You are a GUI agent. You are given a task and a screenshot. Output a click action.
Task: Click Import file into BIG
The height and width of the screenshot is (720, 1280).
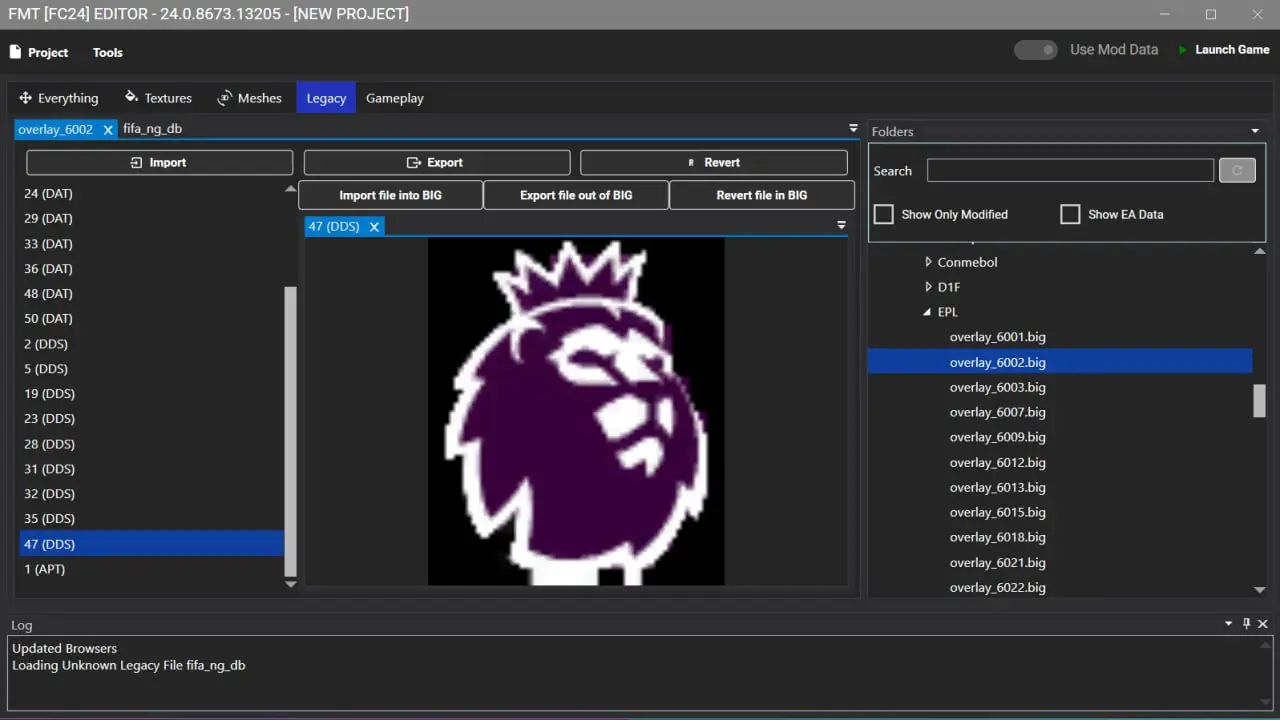pyautogui.click(x=391, y=195)
